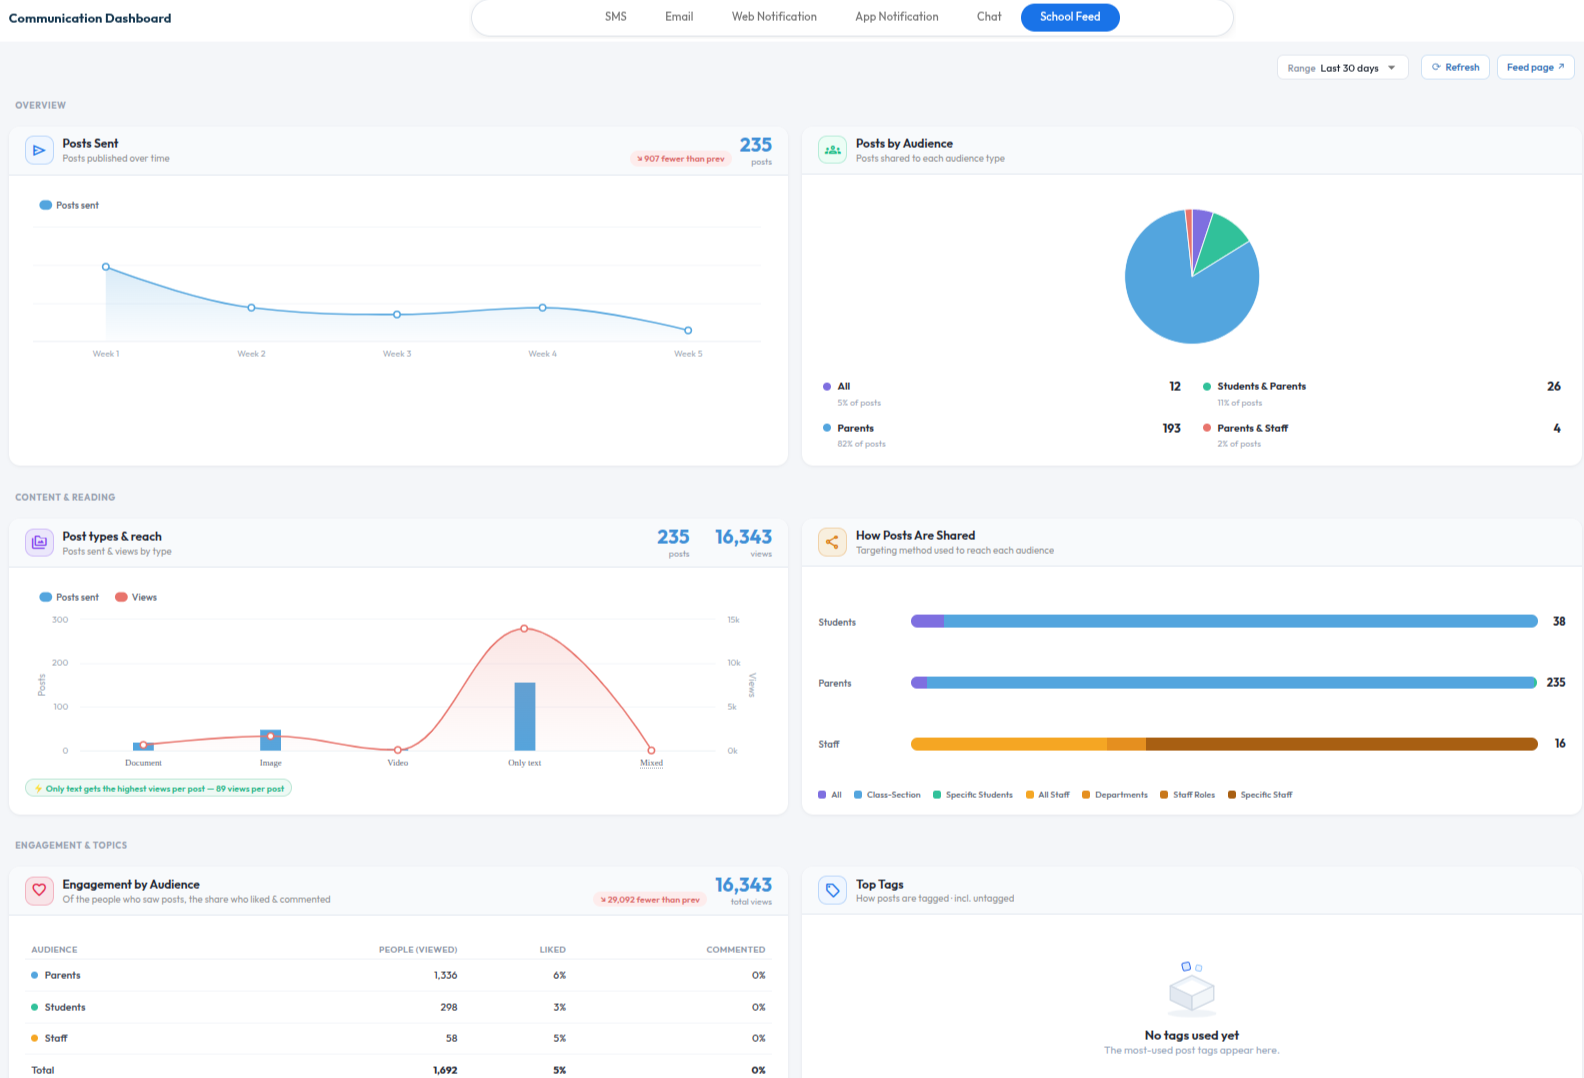Click the Posts by Audience people icon
The image size is (1584, 1078).
point(832,150)
